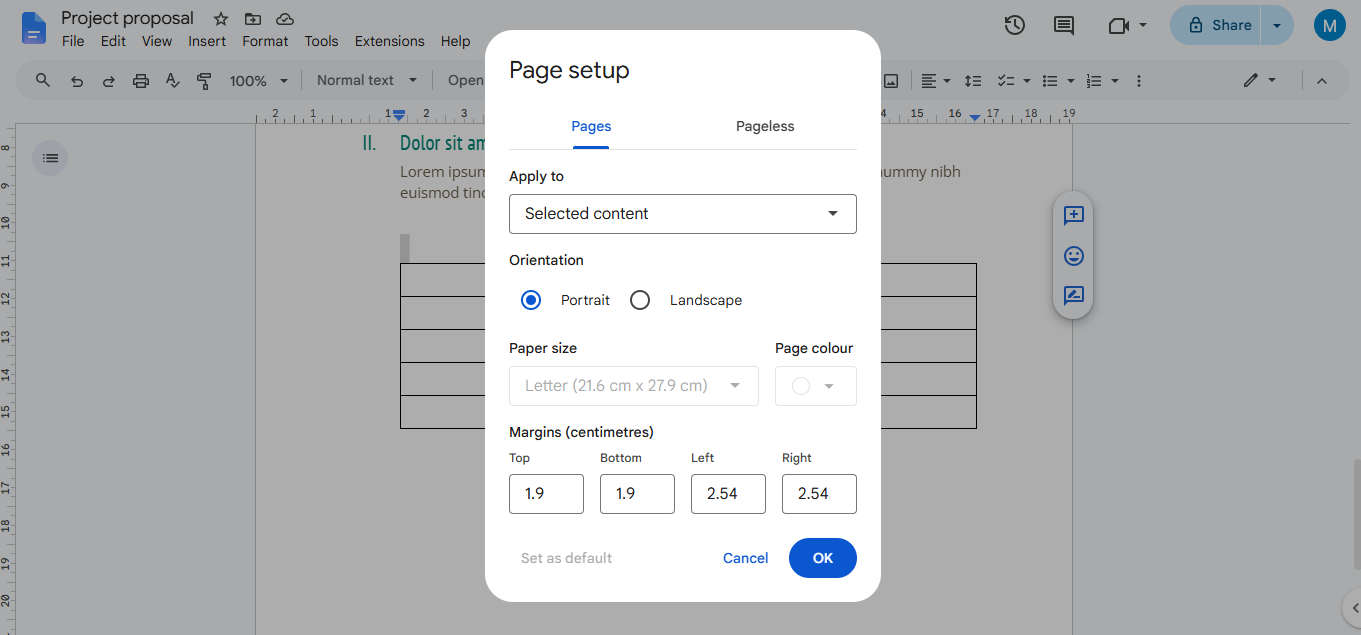Run spelling and grammar check
Image resolution: width=1361 pixels, height=635 pixels.
coord(173,81)
